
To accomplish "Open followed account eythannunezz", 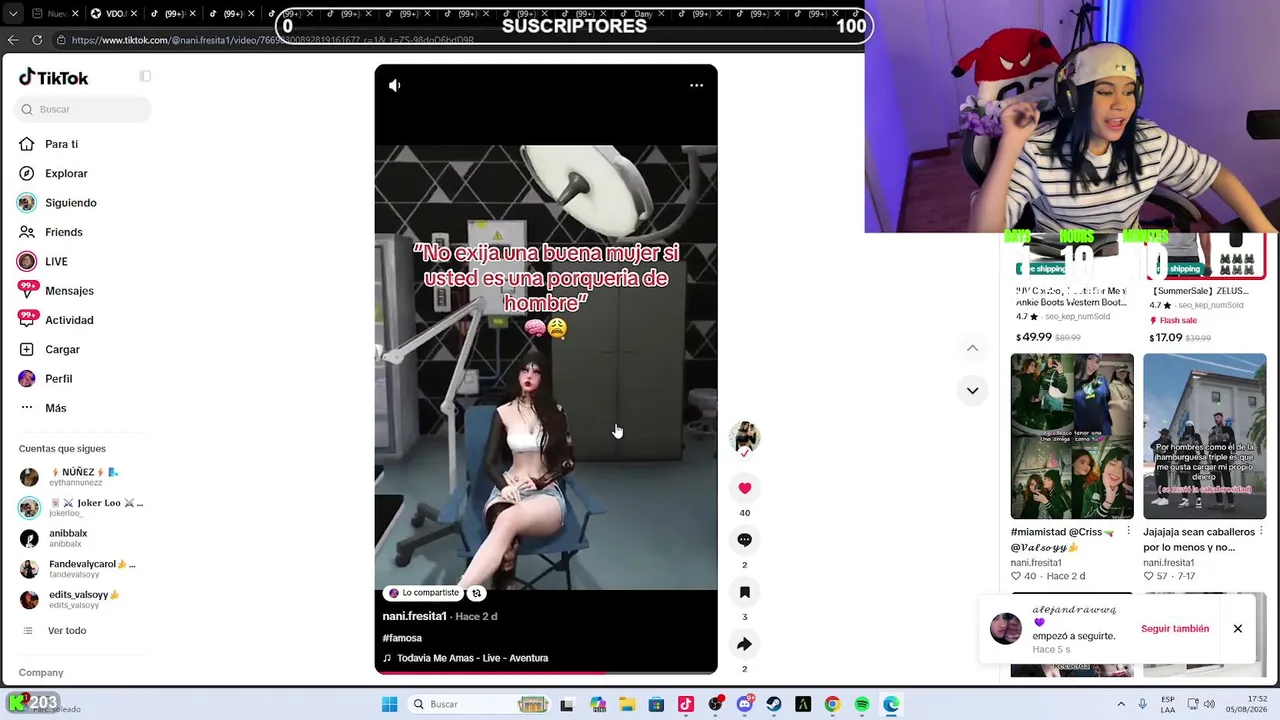I will click(83, 477).
